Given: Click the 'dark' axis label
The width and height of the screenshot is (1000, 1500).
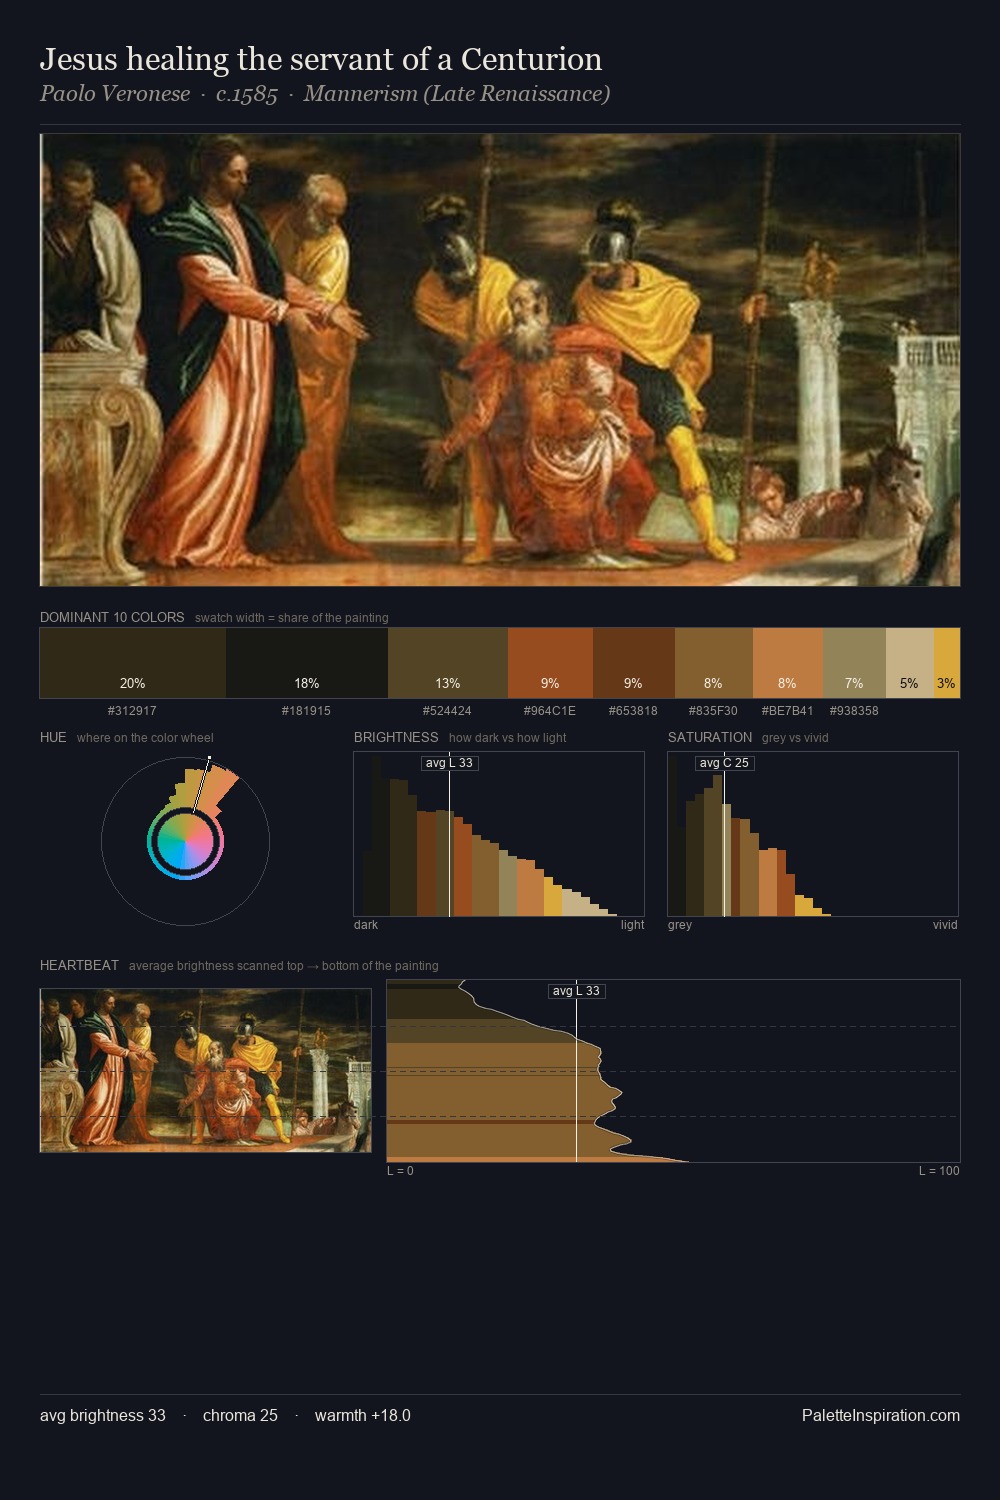Looking at the screenshot, I should click(x=366, y=925).
